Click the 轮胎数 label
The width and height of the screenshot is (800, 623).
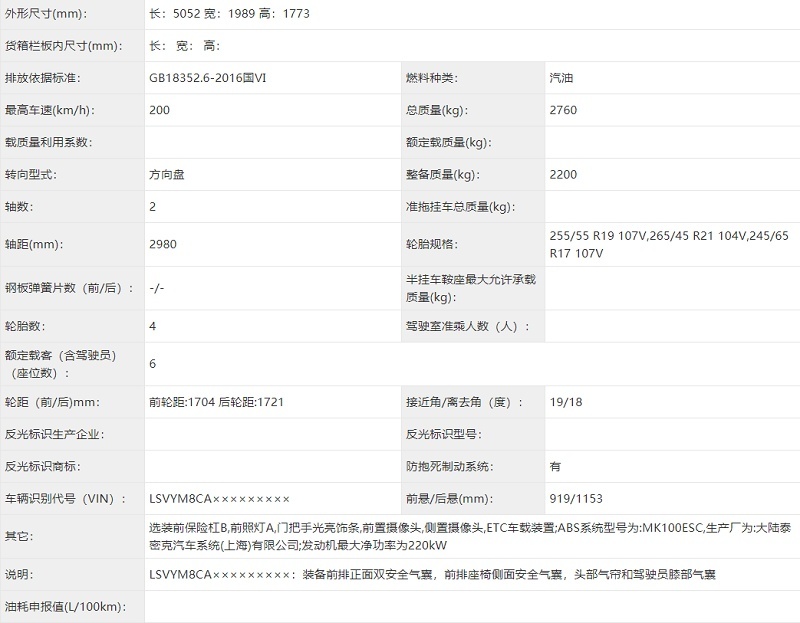(x=25, y=326)
